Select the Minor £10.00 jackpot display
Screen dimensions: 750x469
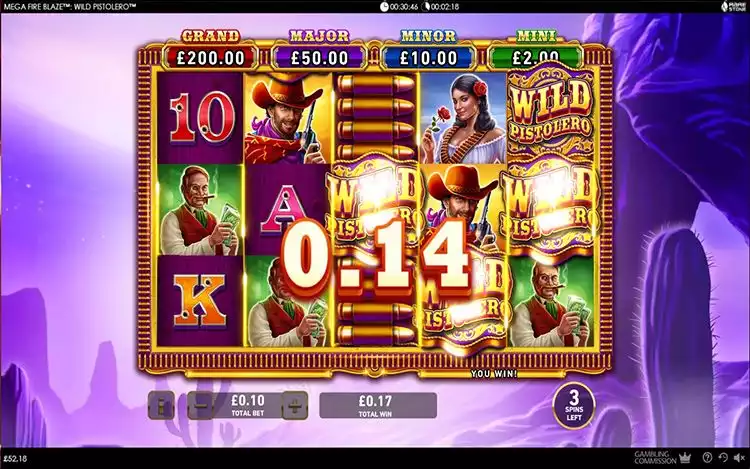pyautogui.click(x=428, y=52)
